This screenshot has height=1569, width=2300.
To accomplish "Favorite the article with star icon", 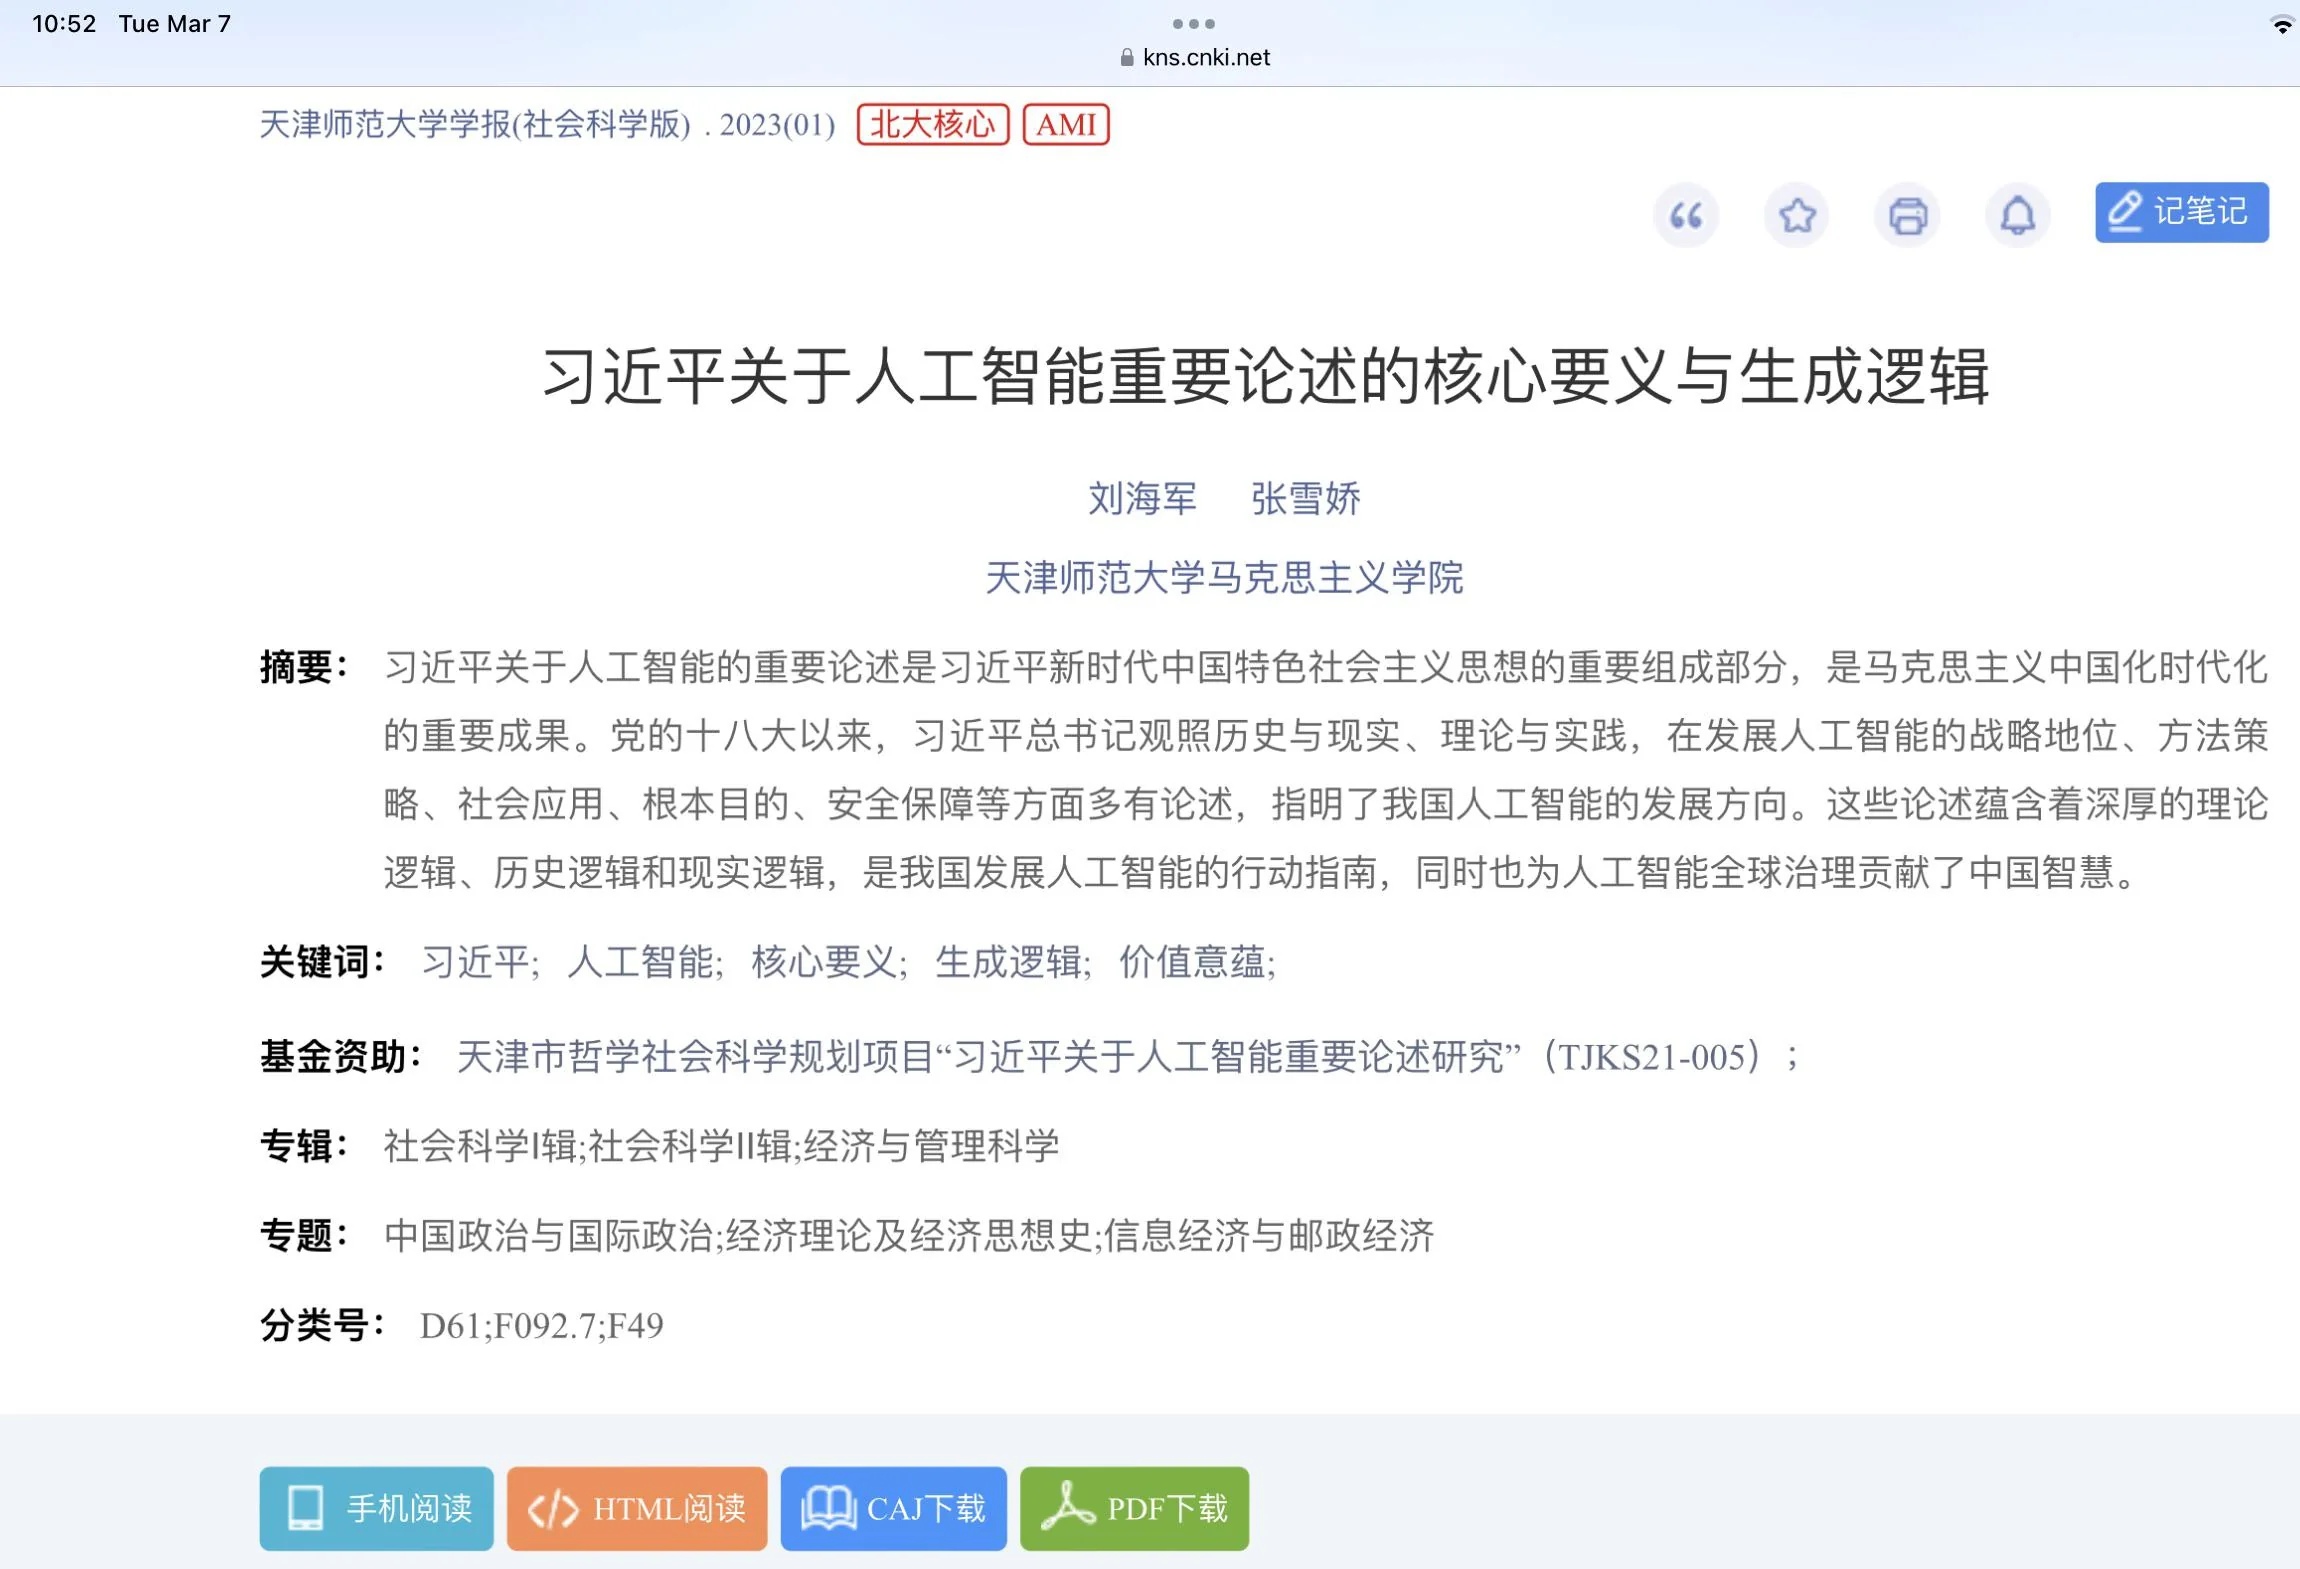I will coord(1797,215).
